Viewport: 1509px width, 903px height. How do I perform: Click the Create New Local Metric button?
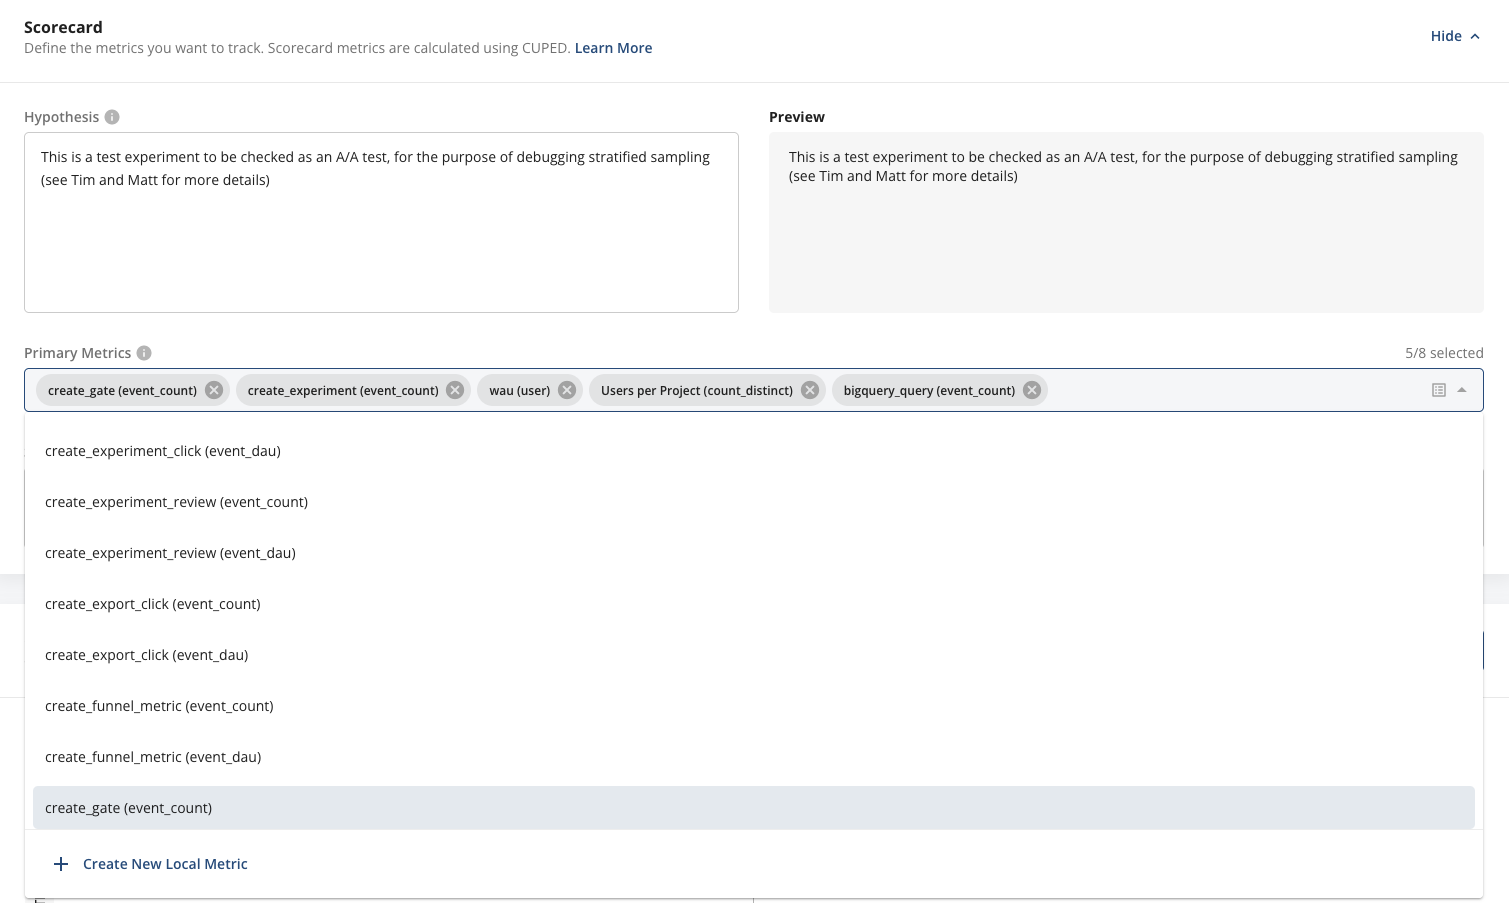(165, 863)
